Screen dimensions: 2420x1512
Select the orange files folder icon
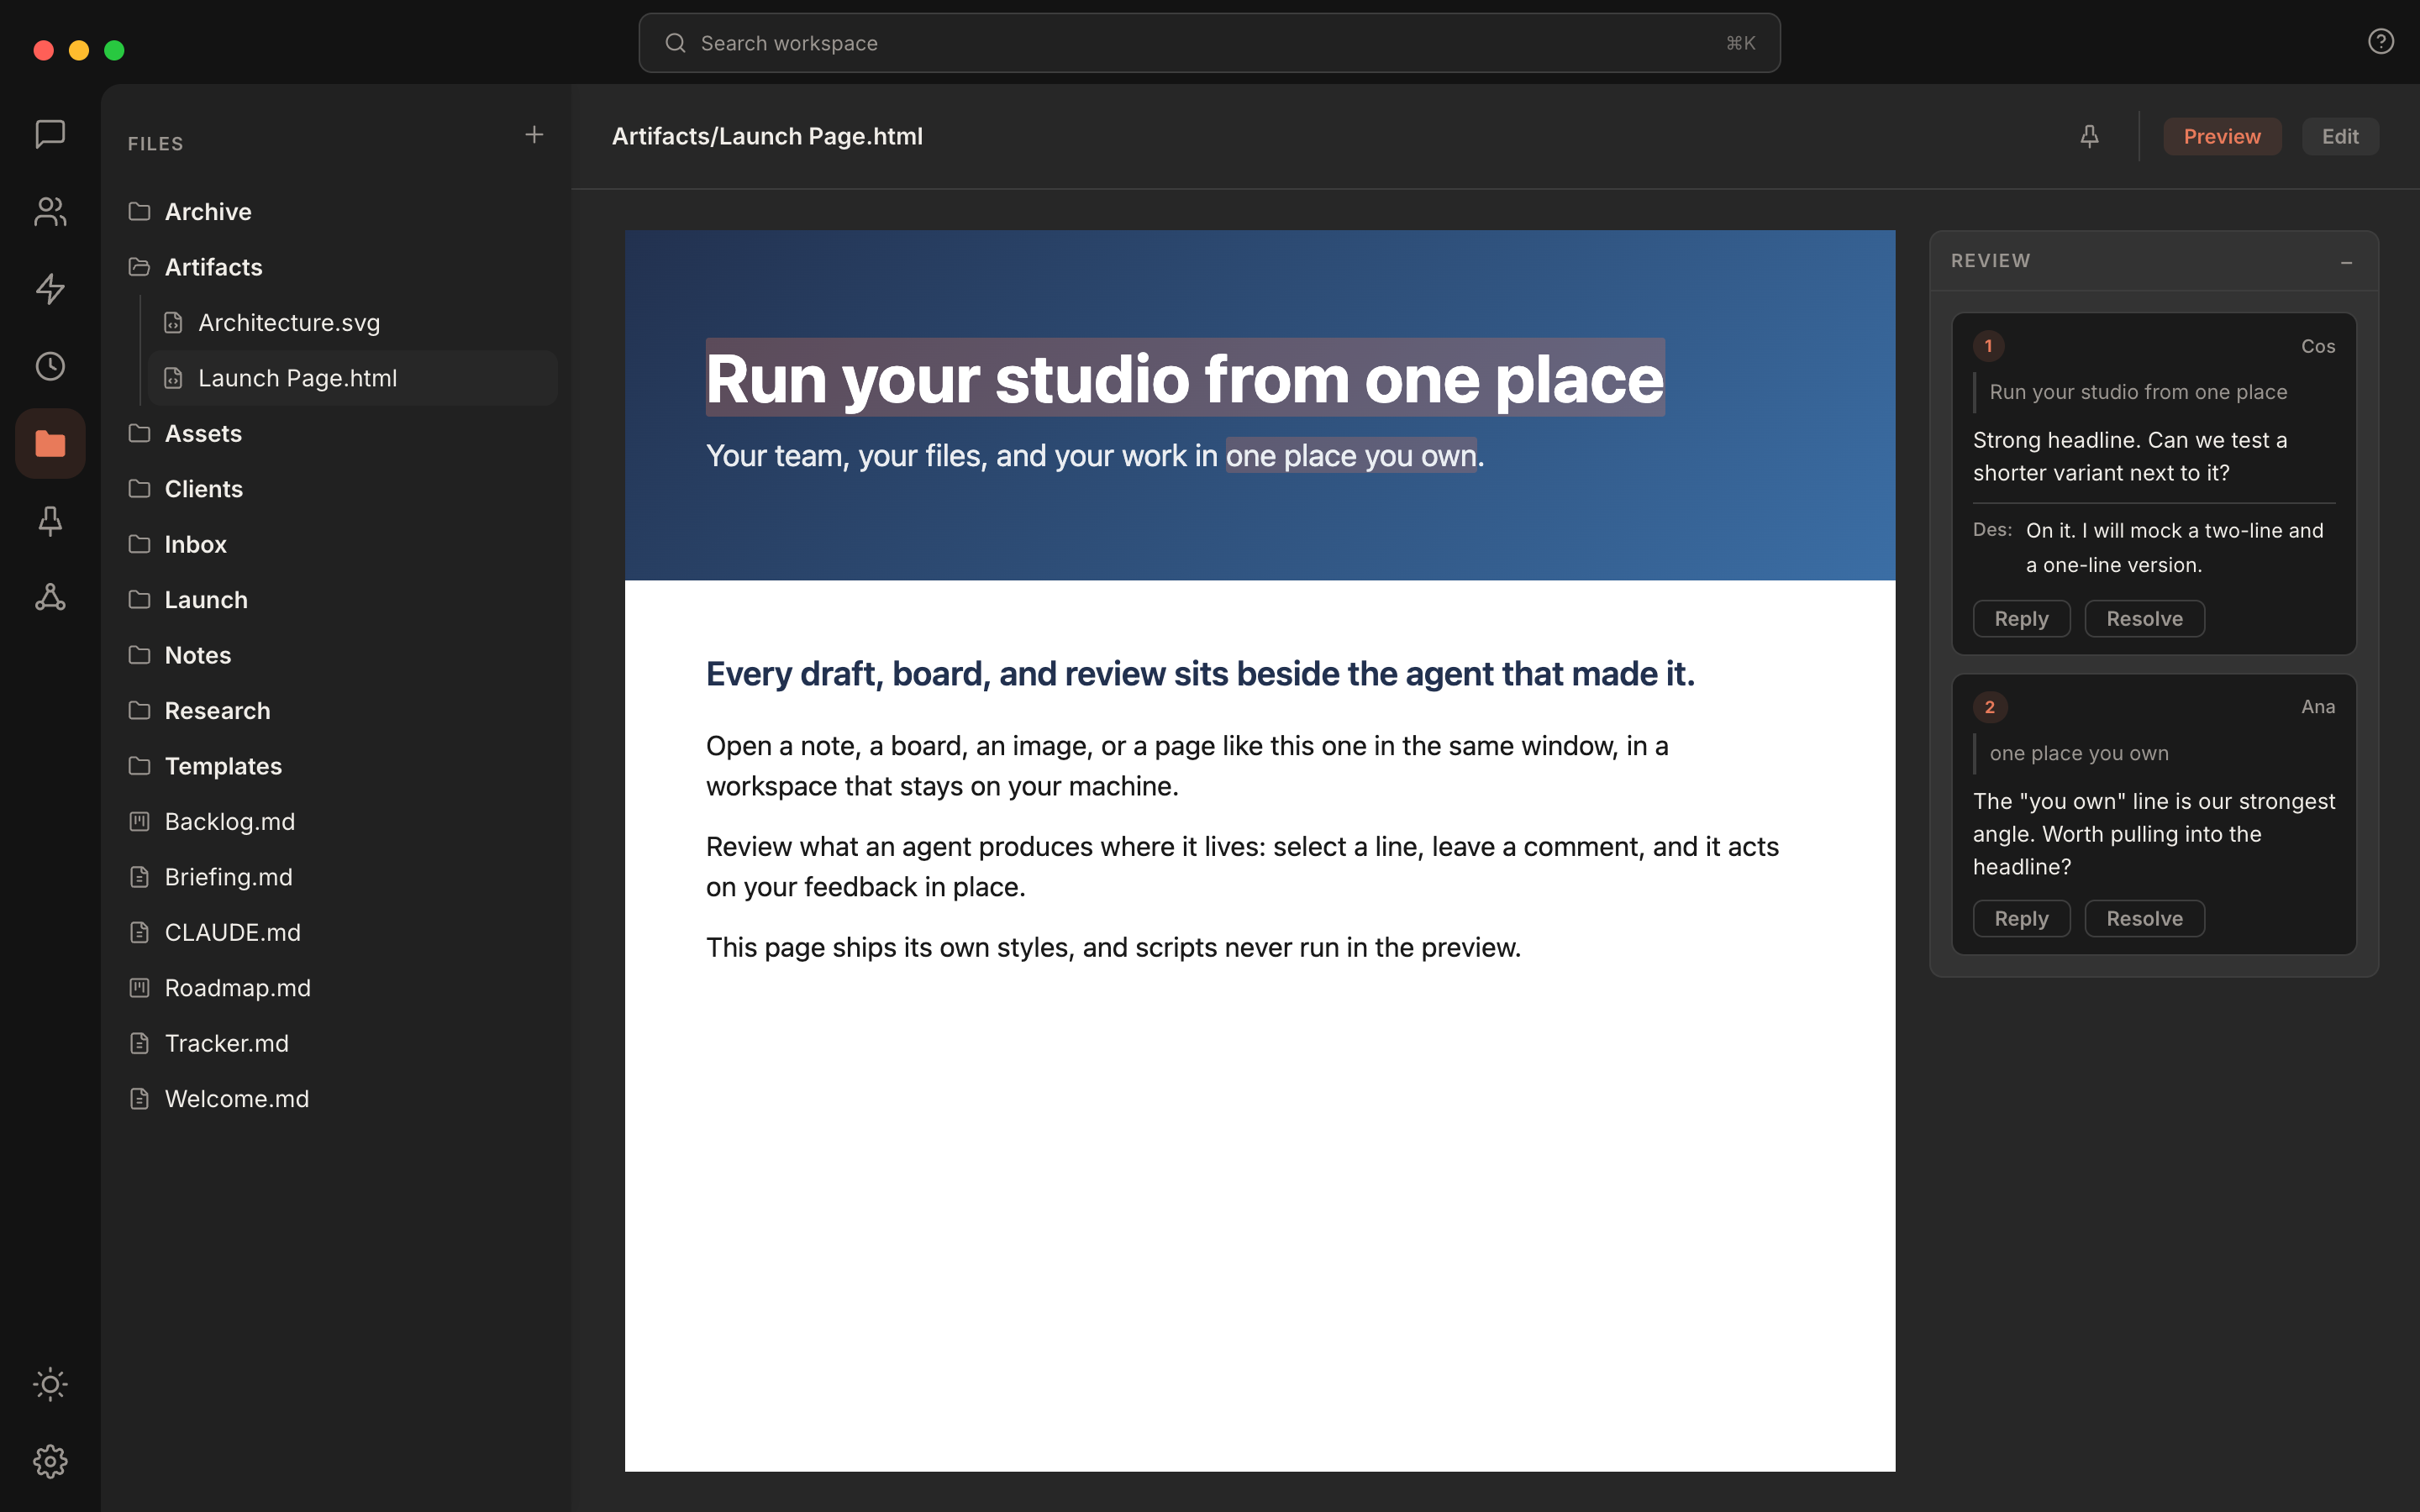tap(50, 443)
